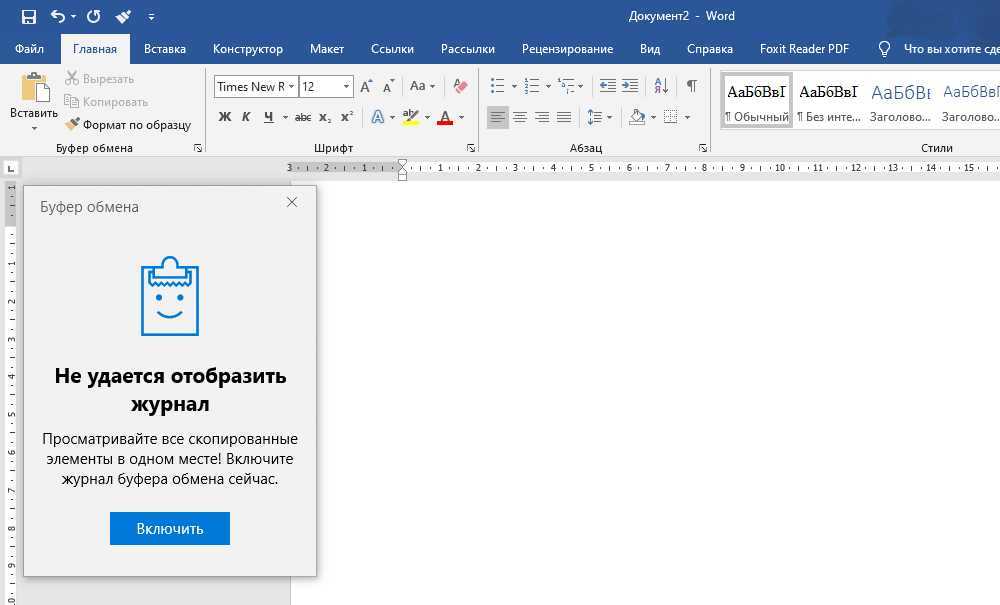This screenshot has height=605, width=1000.
Task: Click the Save icon in the quick access toolbar
Action: 28,17
